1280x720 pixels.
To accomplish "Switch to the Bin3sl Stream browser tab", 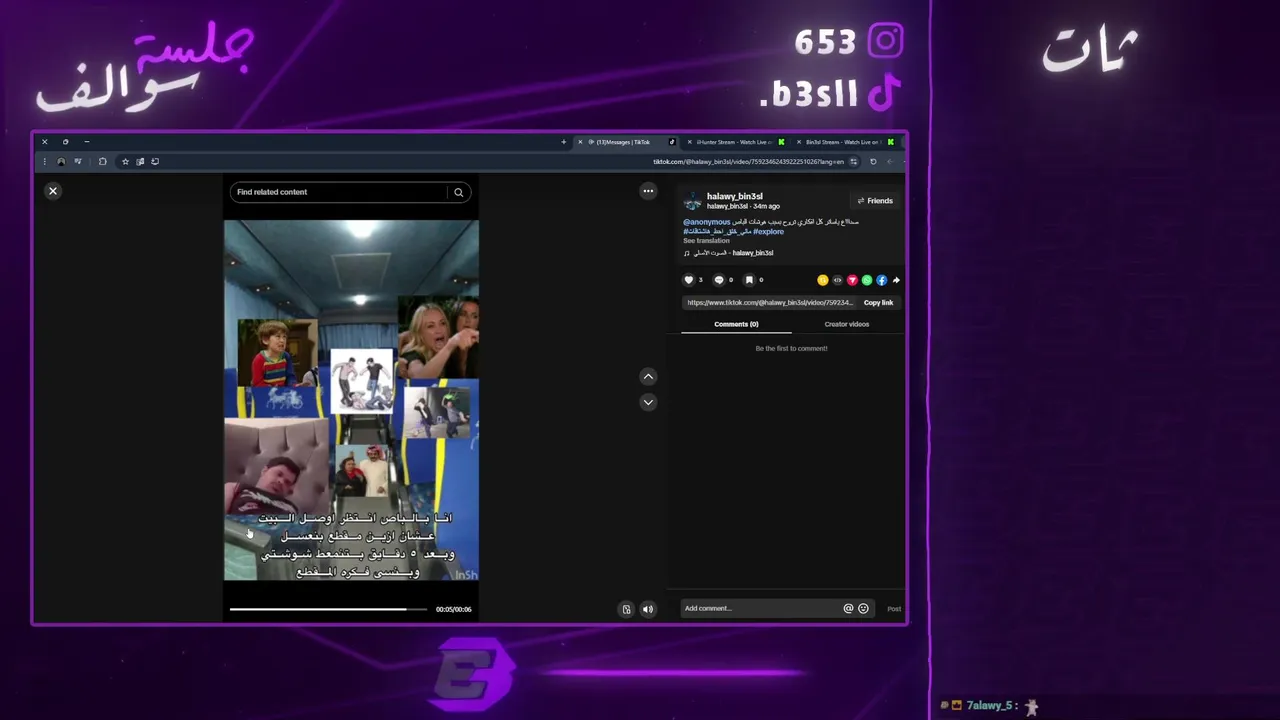I will [x=844, y=142].
